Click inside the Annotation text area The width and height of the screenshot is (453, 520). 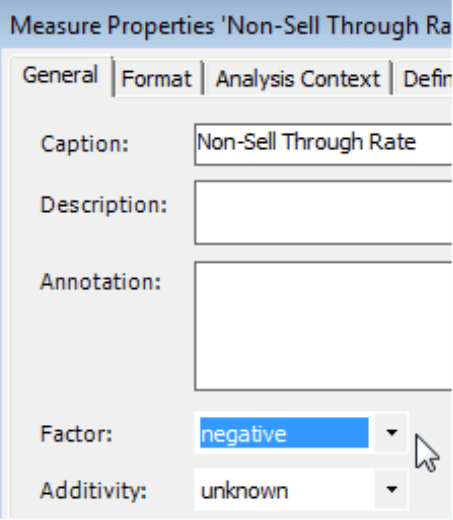(323, 326)
